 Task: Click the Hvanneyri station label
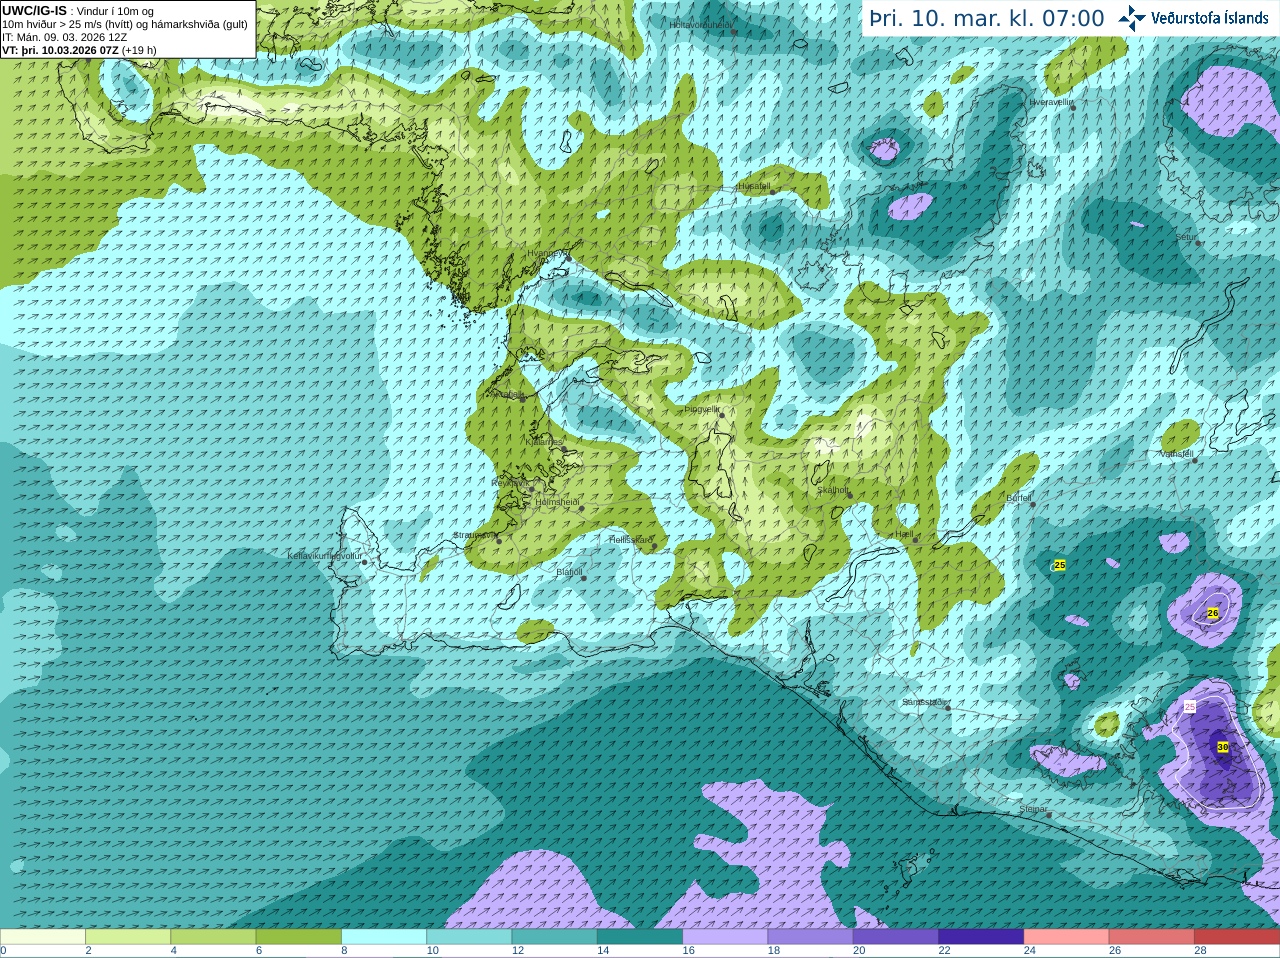tap(546, 253)
